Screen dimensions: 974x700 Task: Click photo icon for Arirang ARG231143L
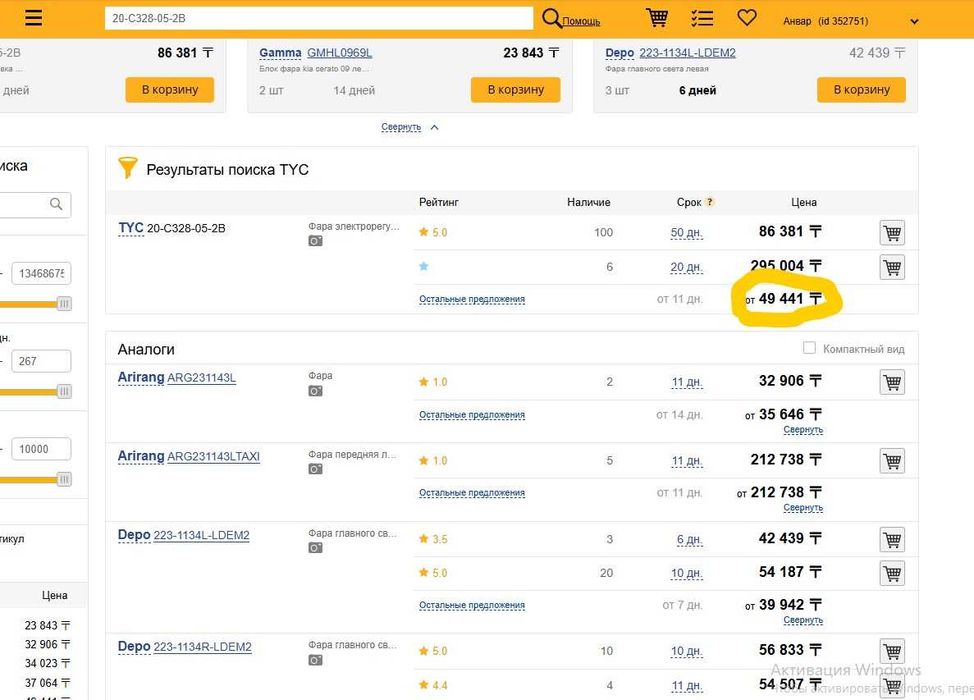click(315, 391)
